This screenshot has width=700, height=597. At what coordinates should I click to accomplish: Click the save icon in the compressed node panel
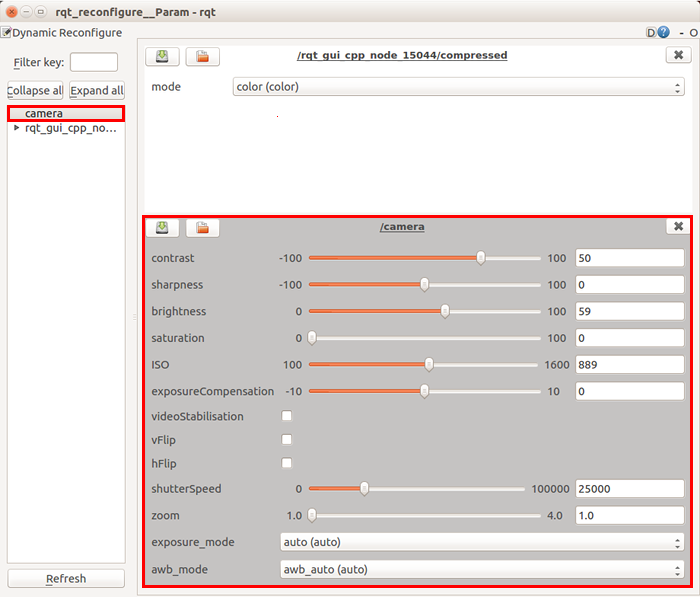[162, 56]
